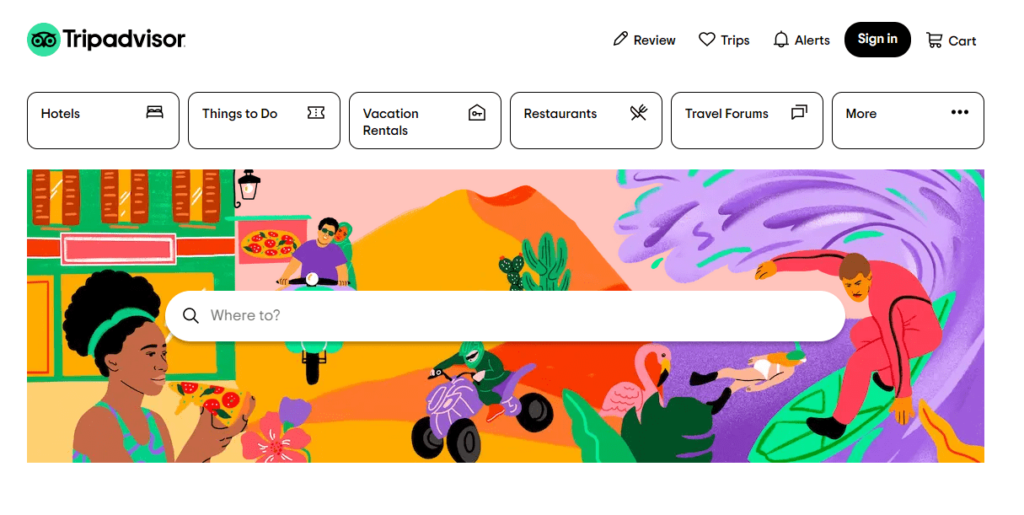Open Travel Forums section
Image resolution: width=1024 pixels, height=515 pixels.
pos(747,121)
